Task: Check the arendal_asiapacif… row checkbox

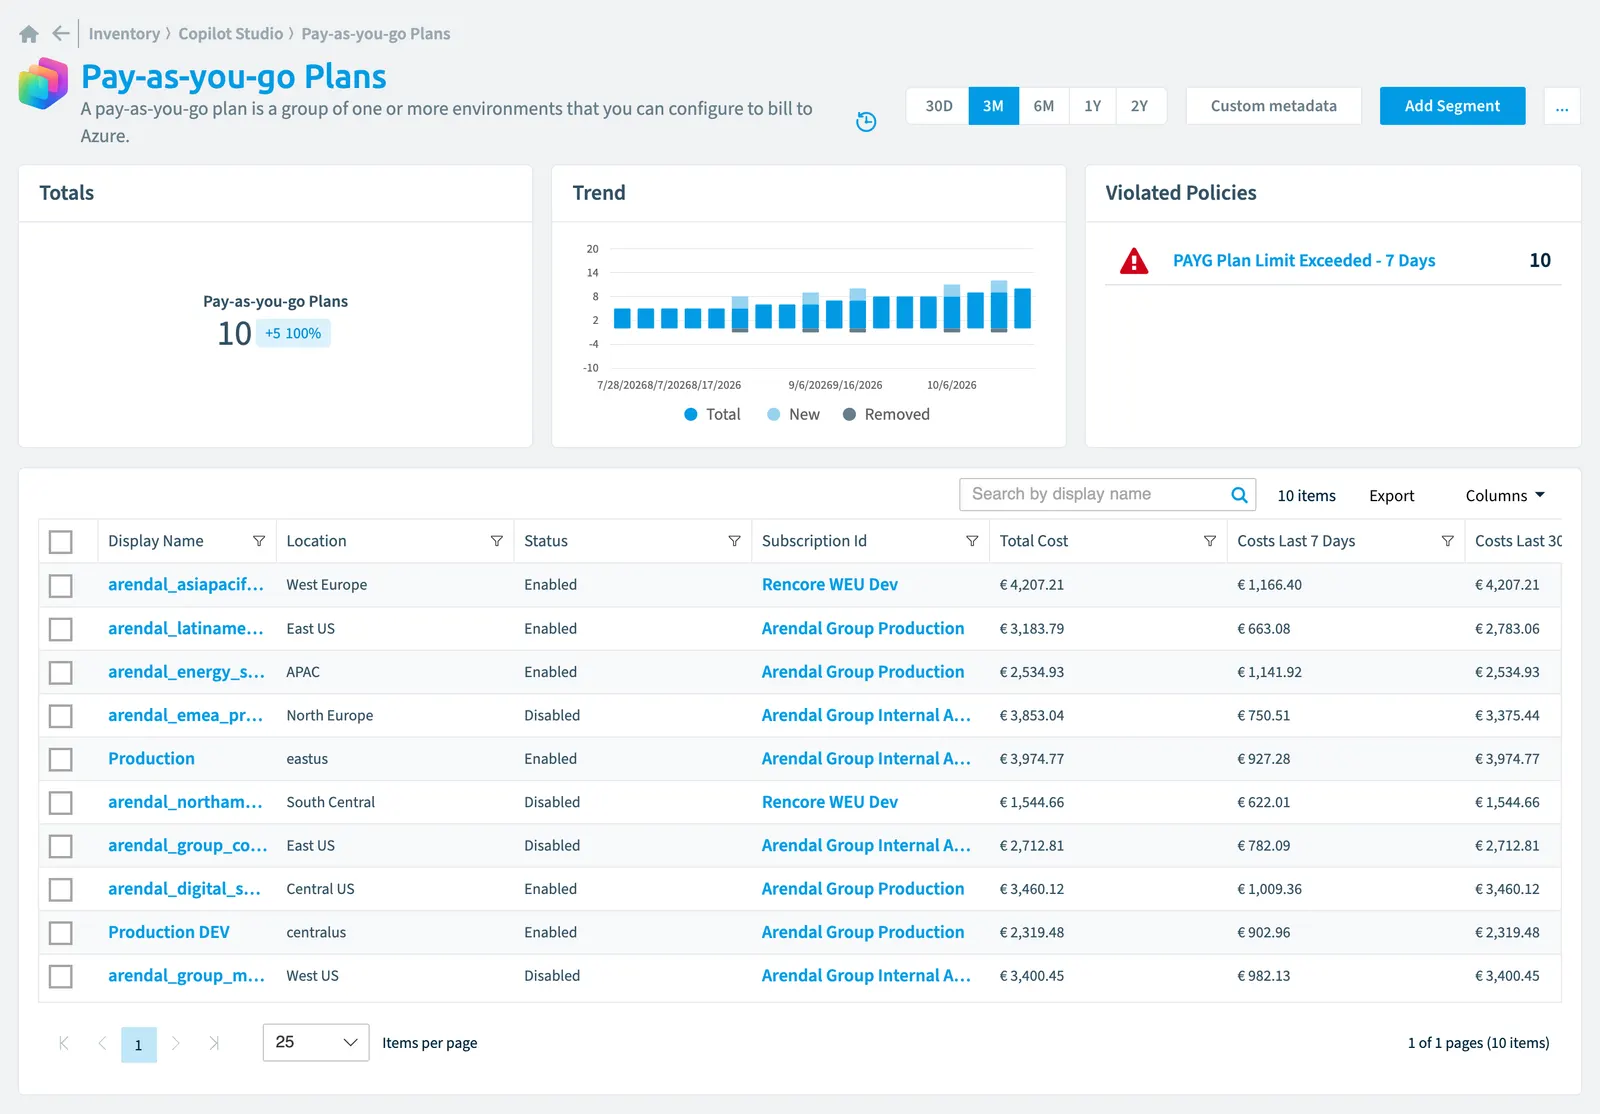Action: tap(61, 585)
